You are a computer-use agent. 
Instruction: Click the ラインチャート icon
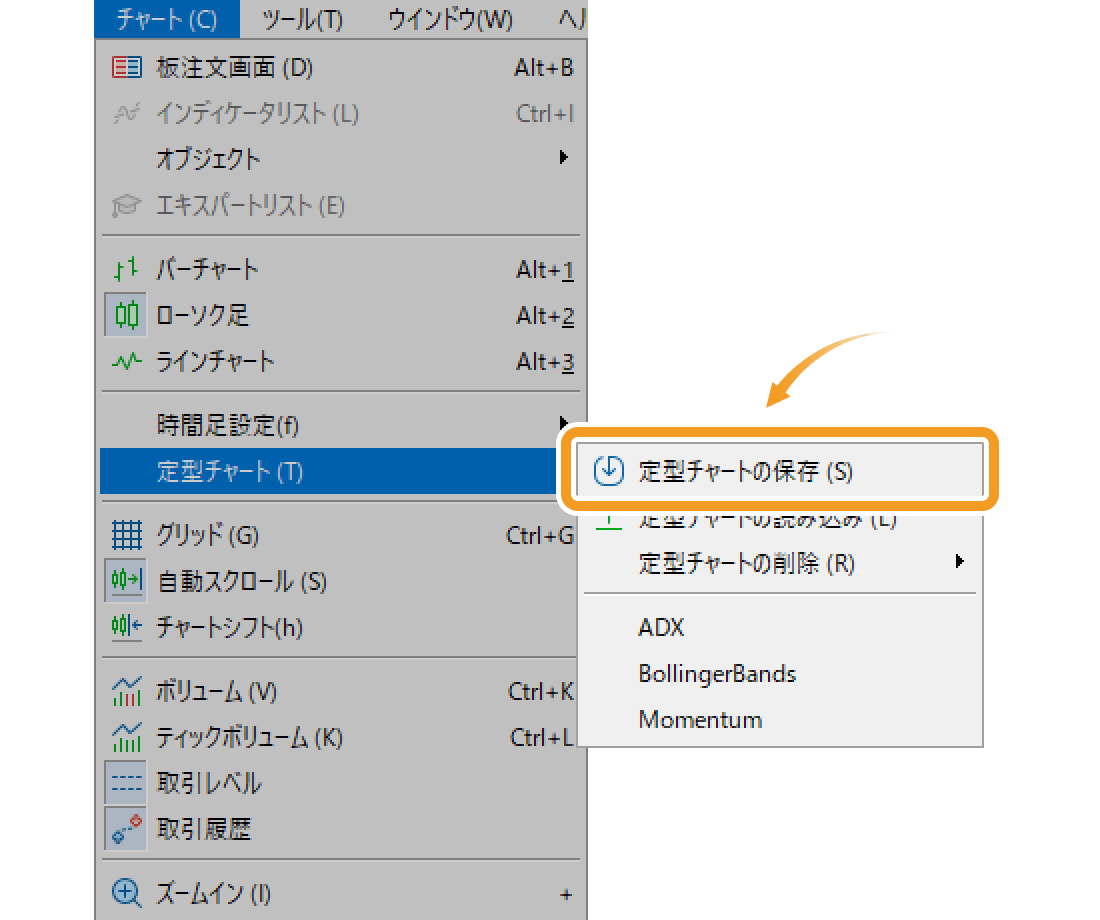[x=126, y=361]
